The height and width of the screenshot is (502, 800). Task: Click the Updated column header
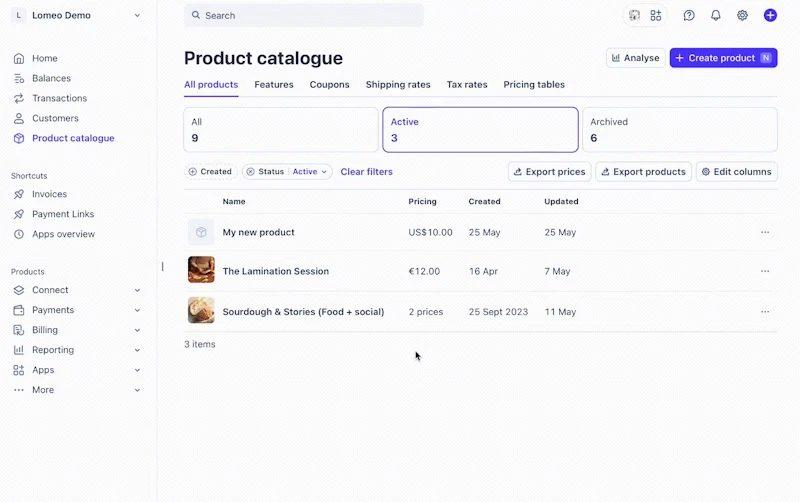561,202
